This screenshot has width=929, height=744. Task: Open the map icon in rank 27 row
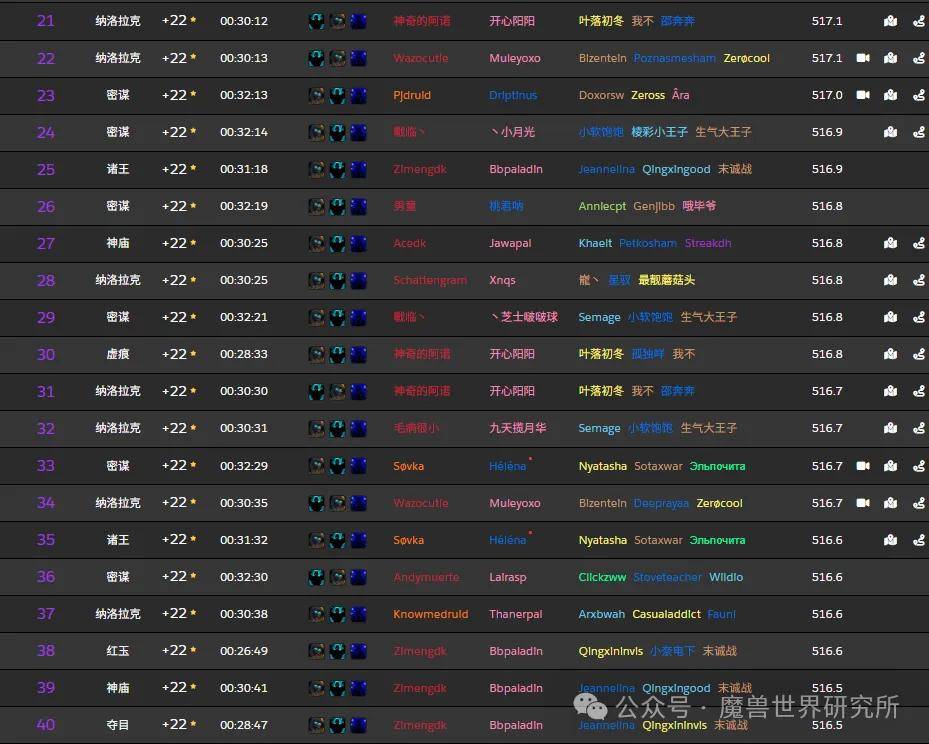(890, 243)
